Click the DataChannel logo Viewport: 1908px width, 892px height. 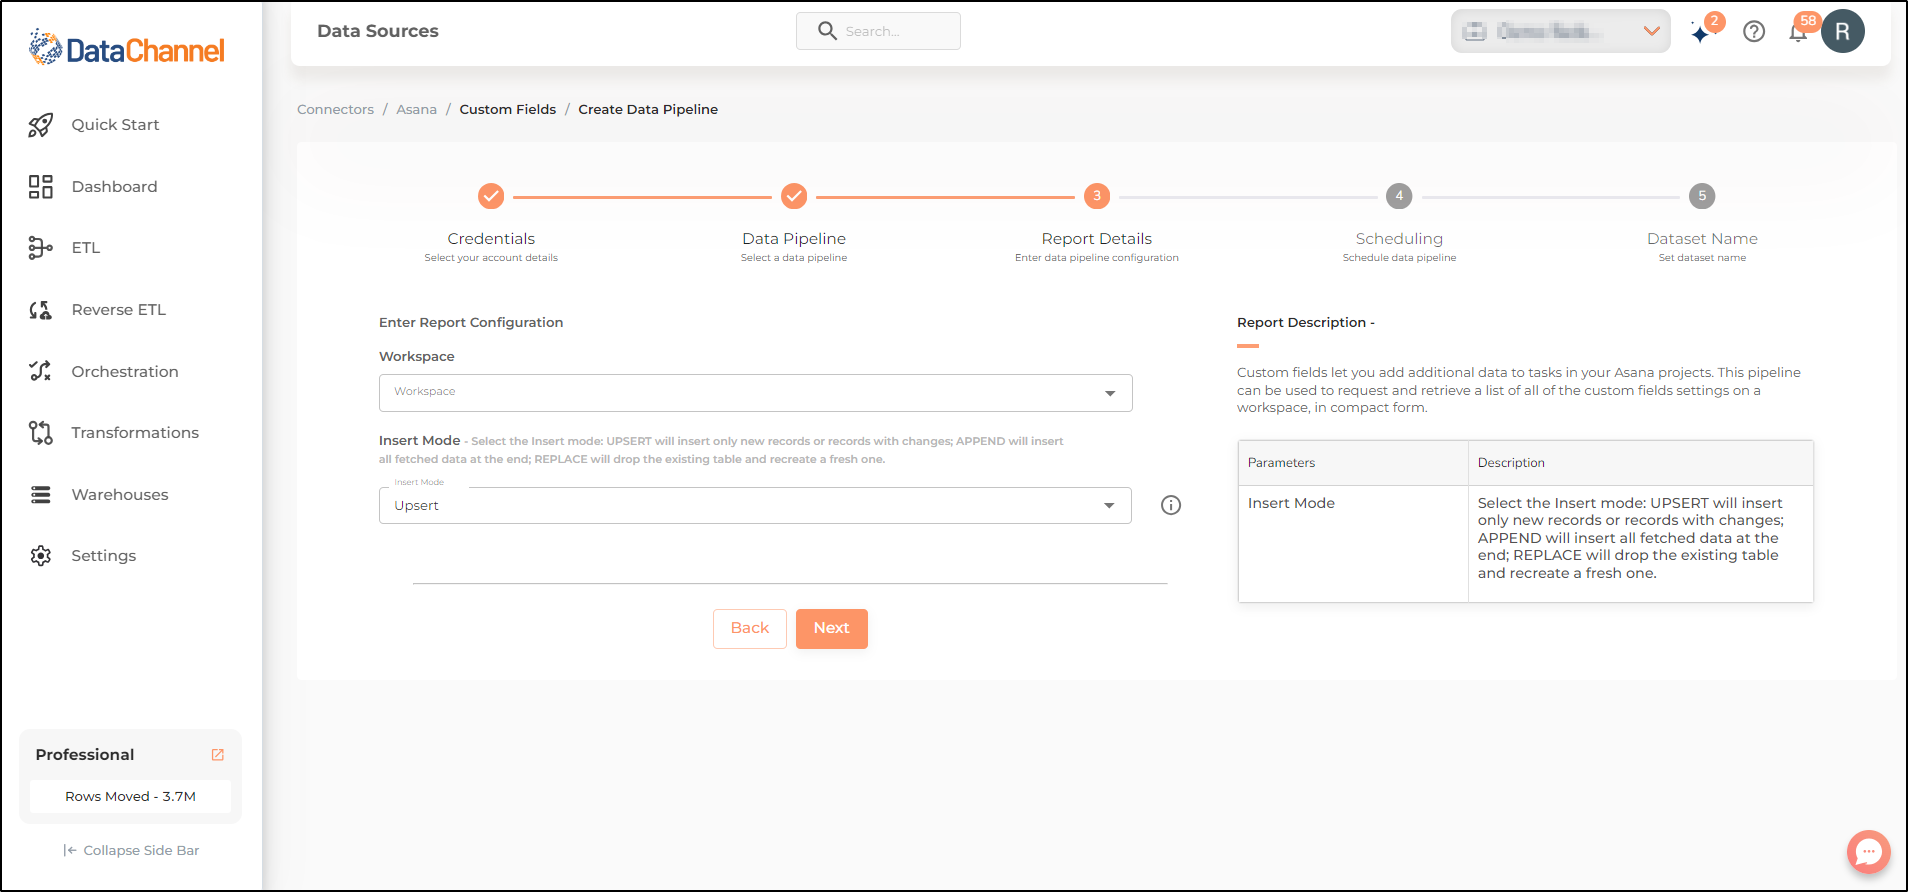pos(127,48)
